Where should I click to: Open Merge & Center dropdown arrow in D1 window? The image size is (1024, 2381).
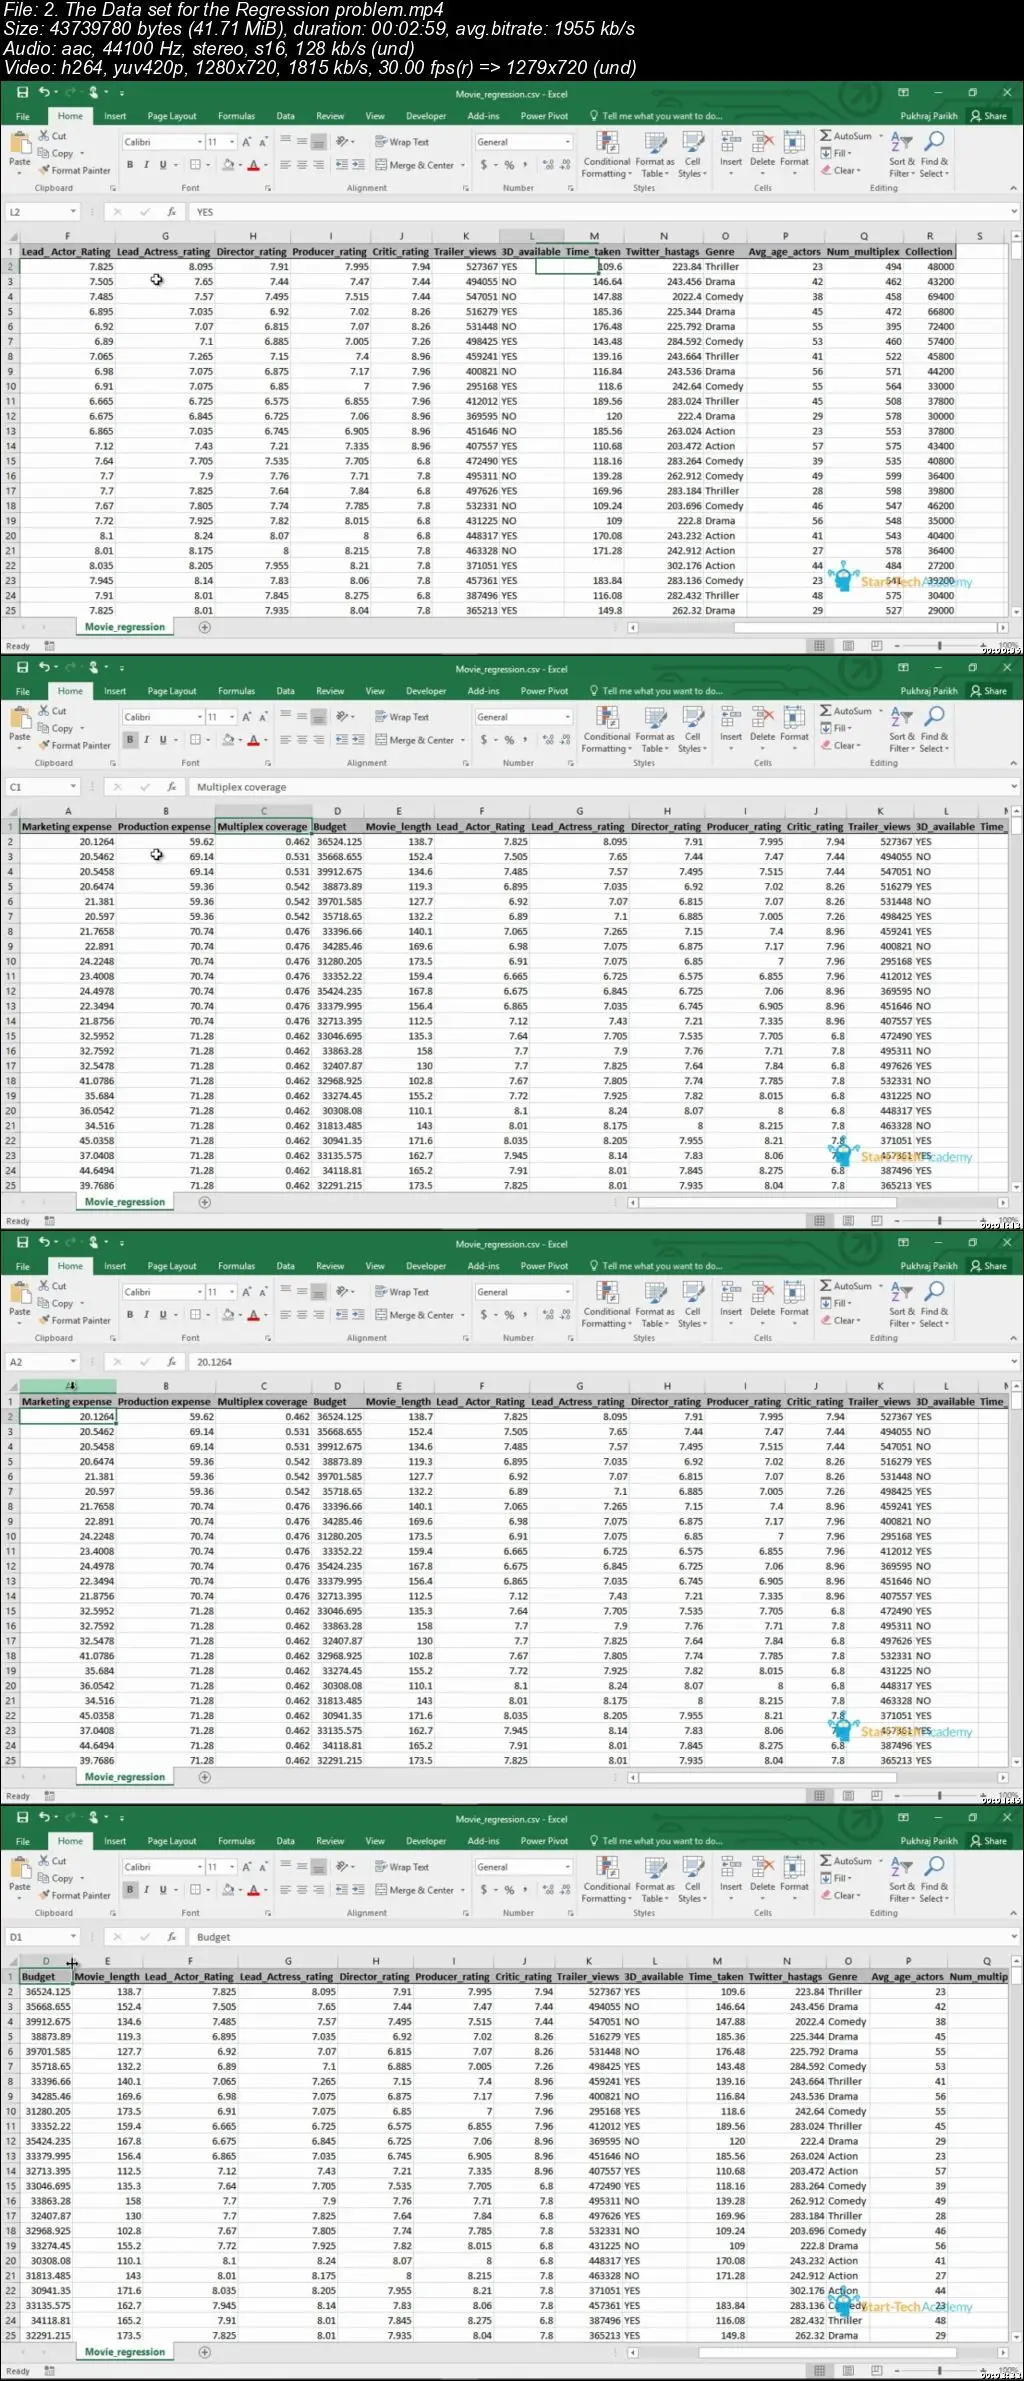tap(463, 1890)
